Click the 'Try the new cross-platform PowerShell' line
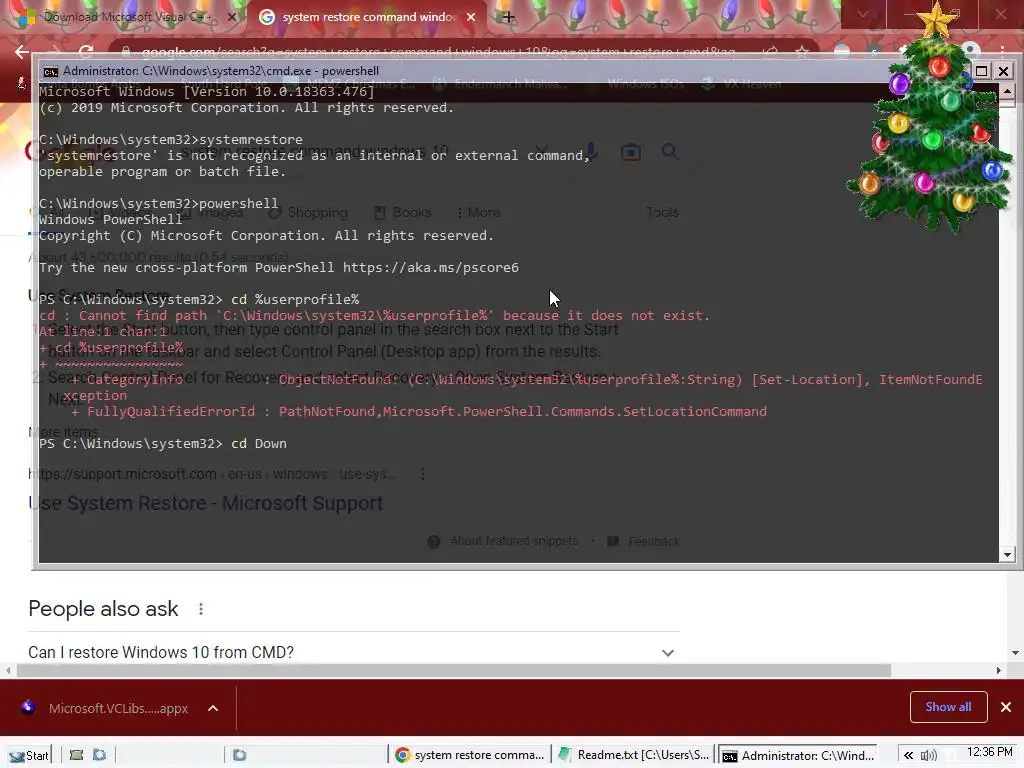1024x768 pixels. (279, 267)
